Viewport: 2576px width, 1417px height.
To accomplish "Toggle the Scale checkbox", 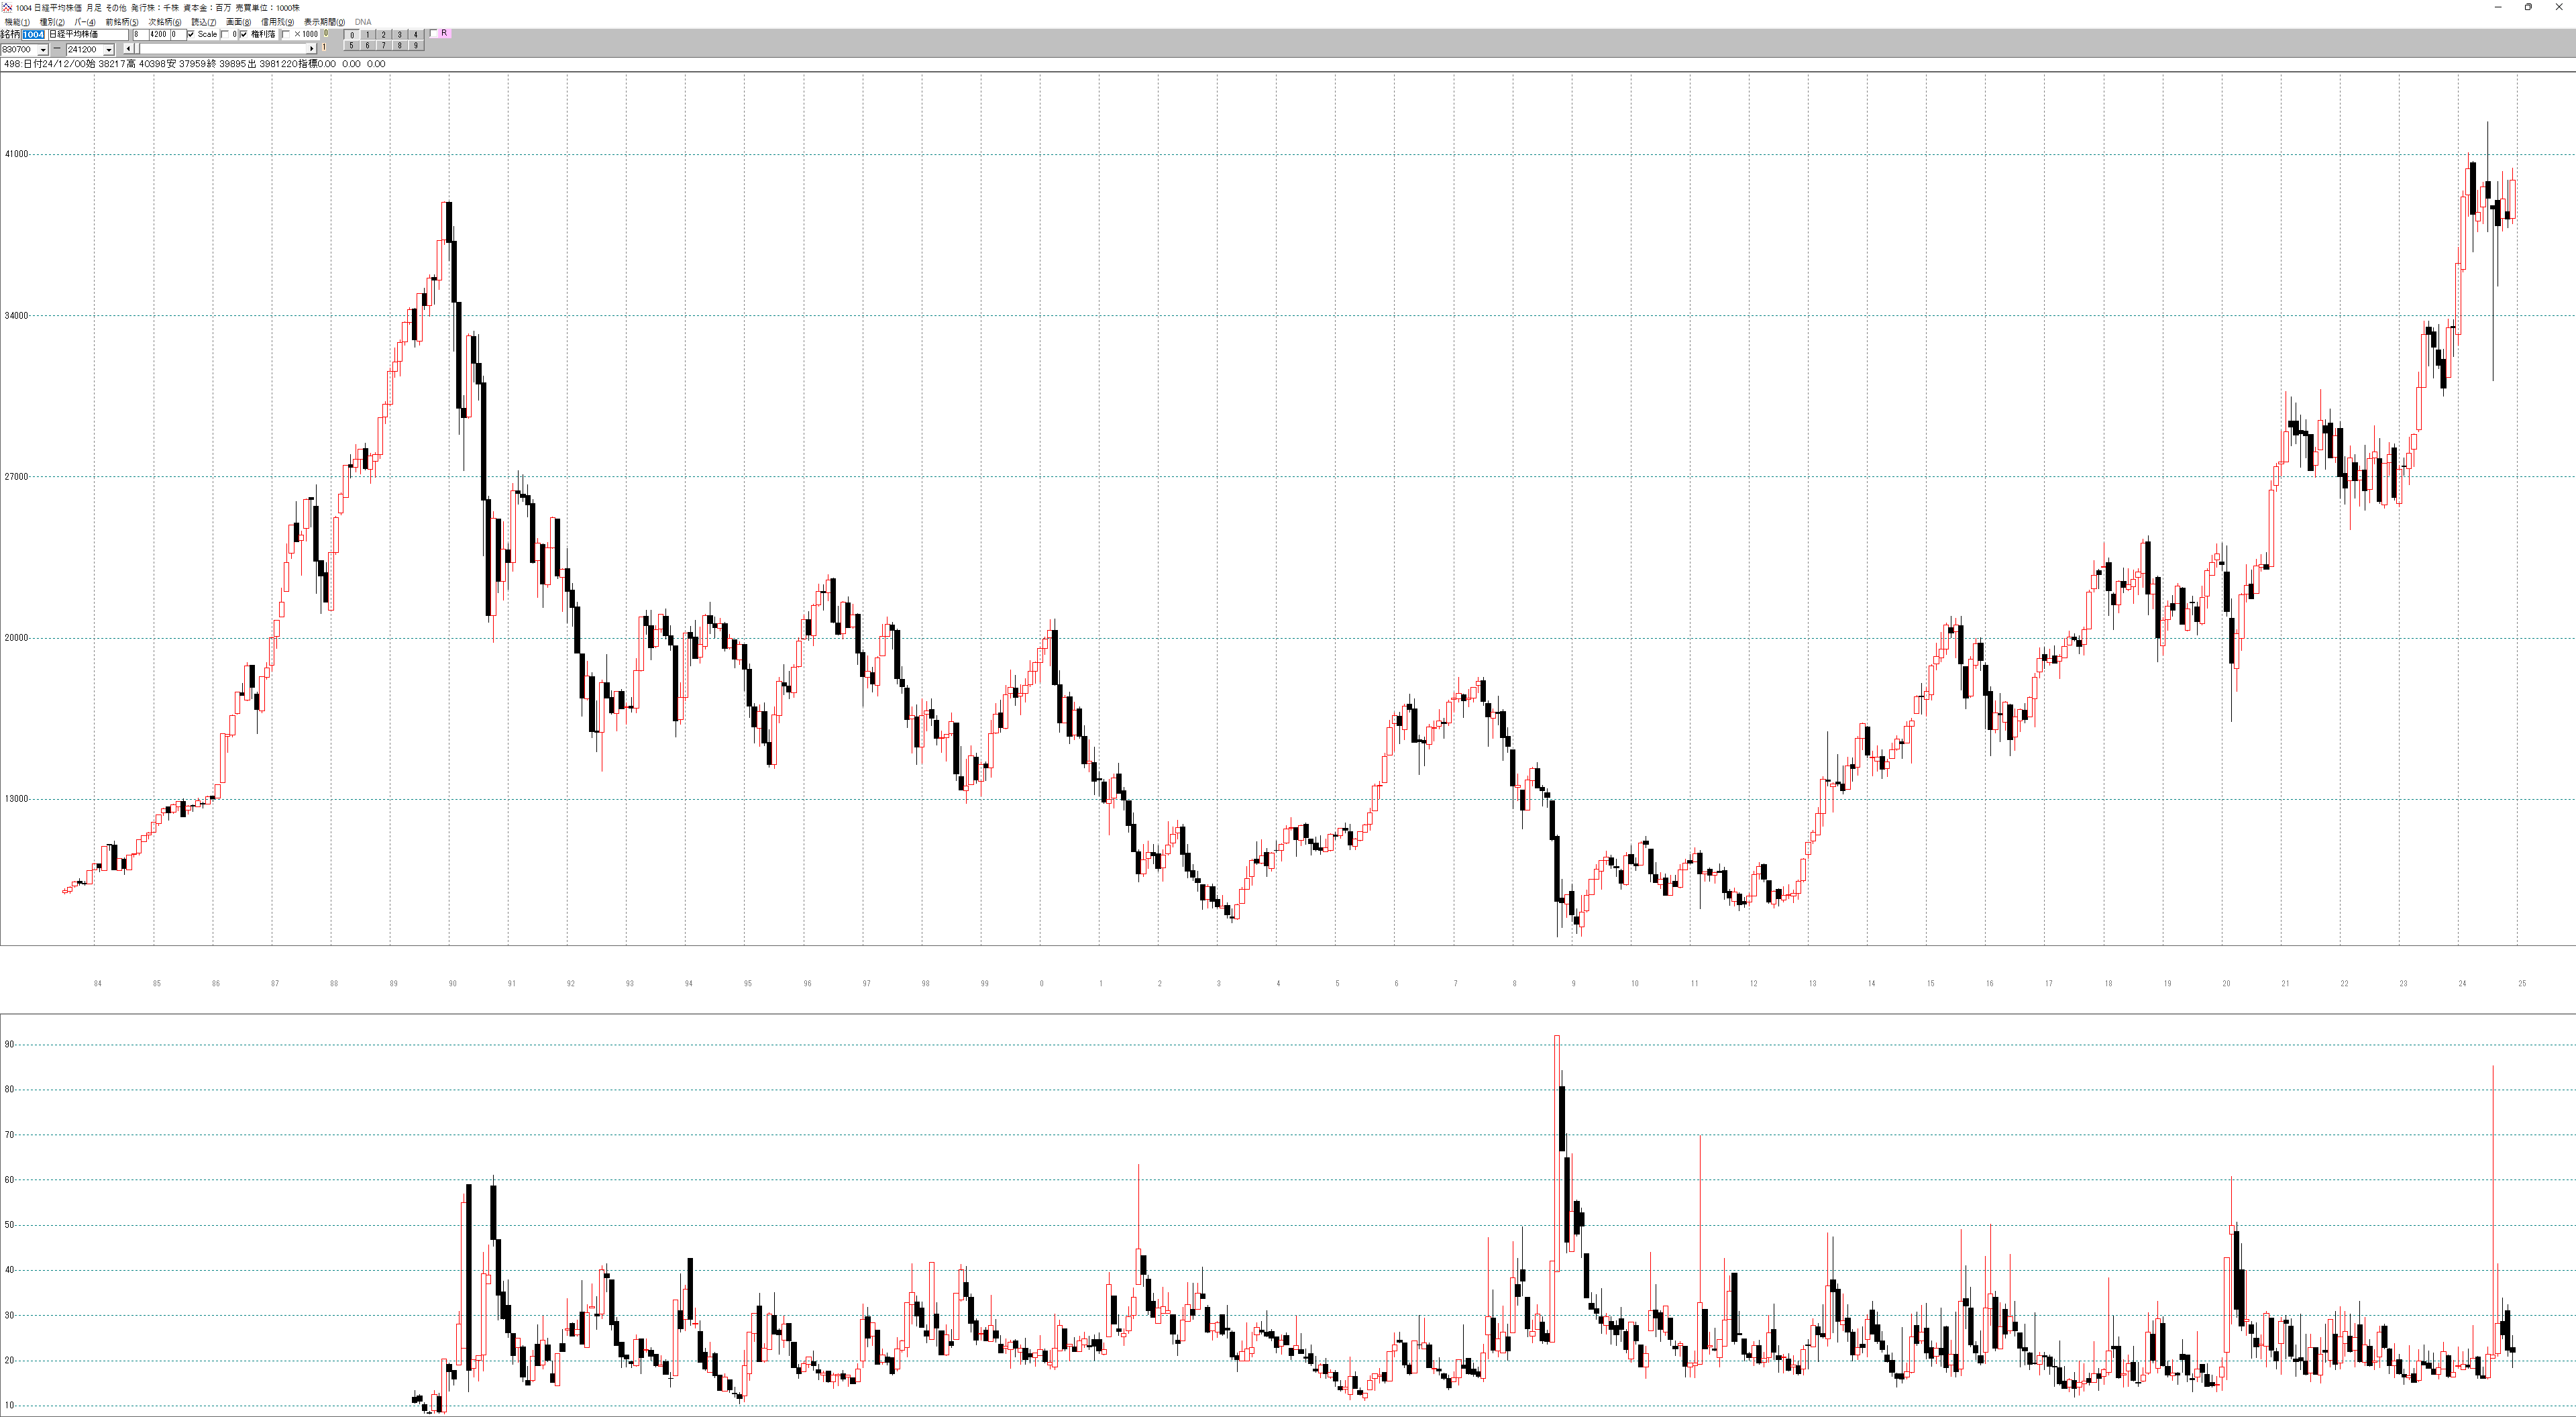I will [x=191, y=34].
